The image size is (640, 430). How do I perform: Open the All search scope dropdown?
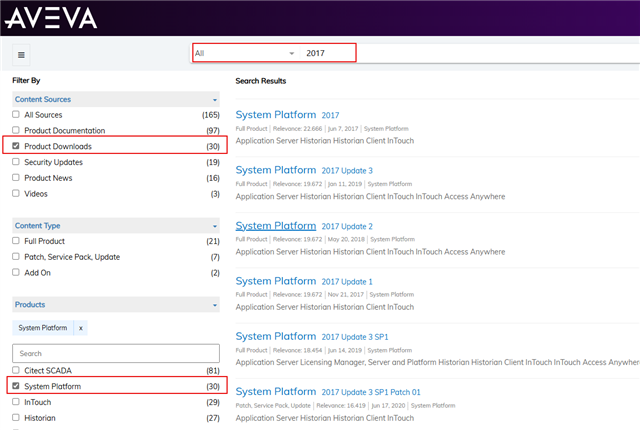point(245,53)
